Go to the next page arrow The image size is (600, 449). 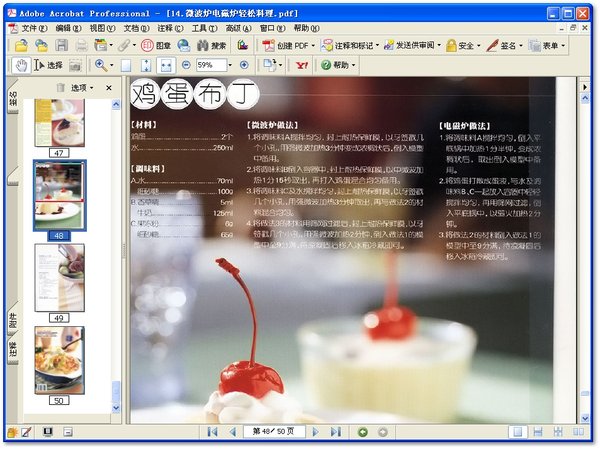[316, 432]
